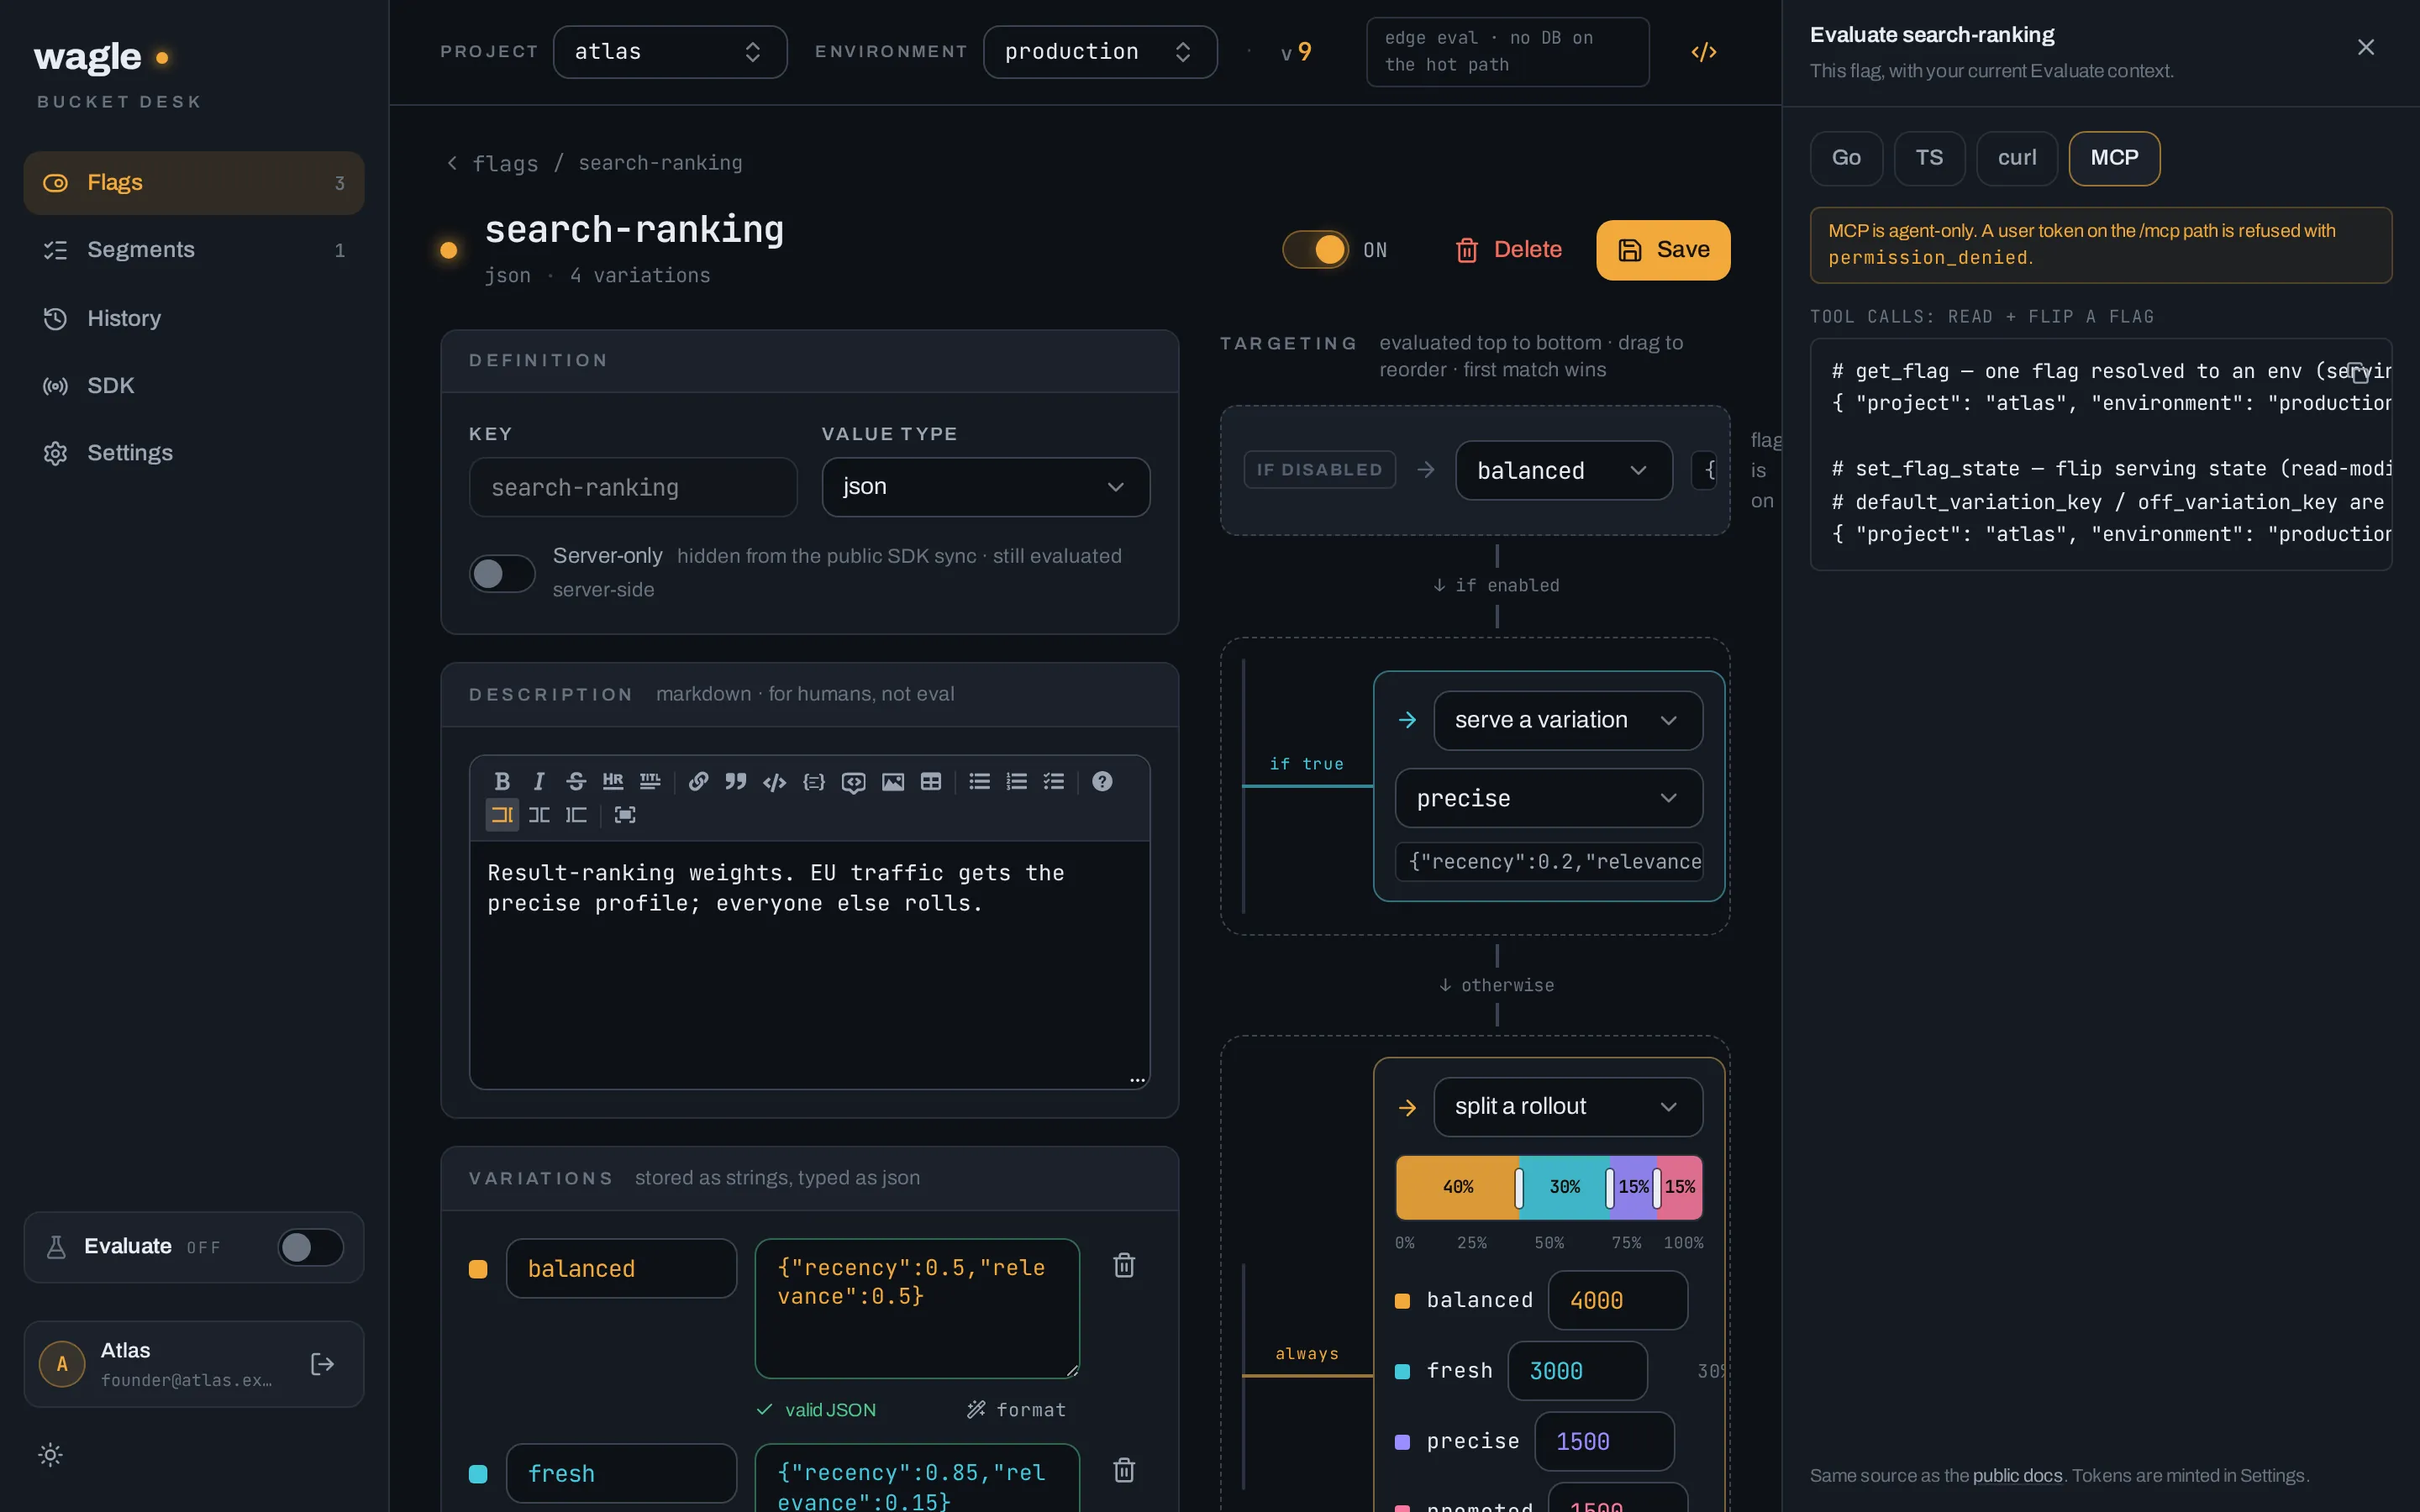Switch to the curl tab
This screenshot has height=1512, width=2420.
[x=2016, y=158]
